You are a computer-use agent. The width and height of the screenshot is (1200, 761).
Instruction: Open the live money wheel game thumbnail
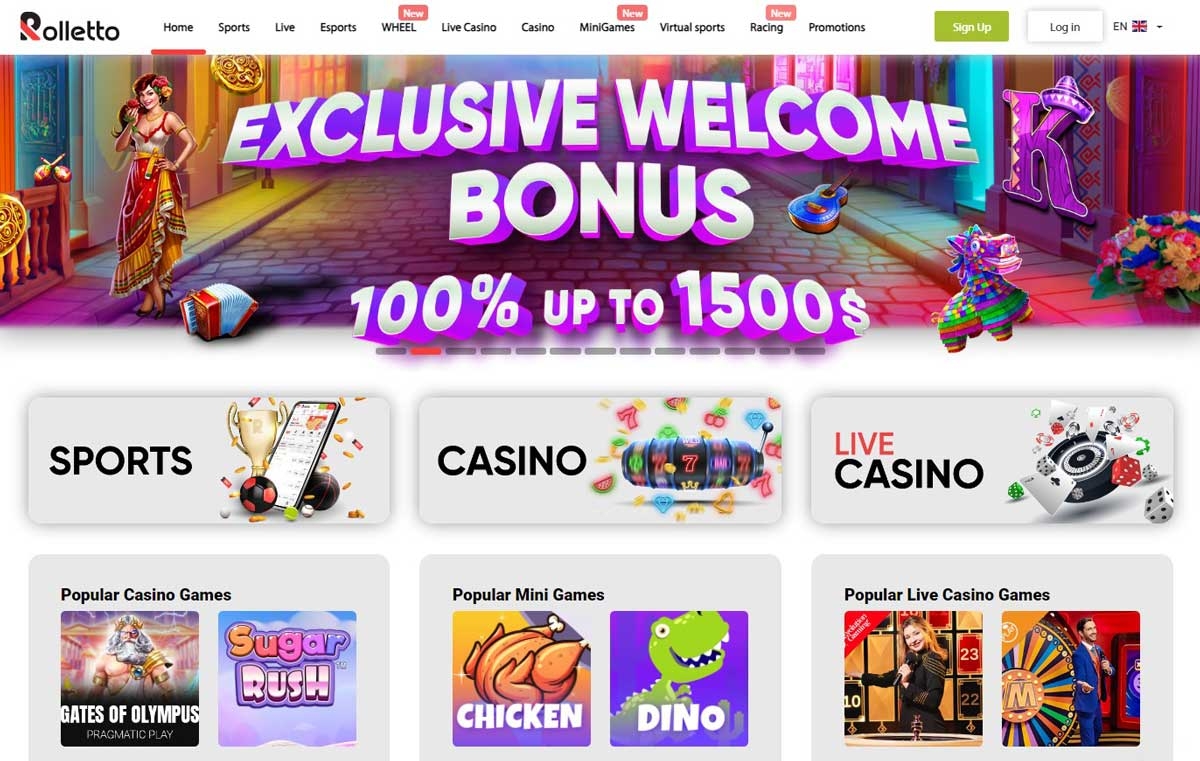point(1070,679)
